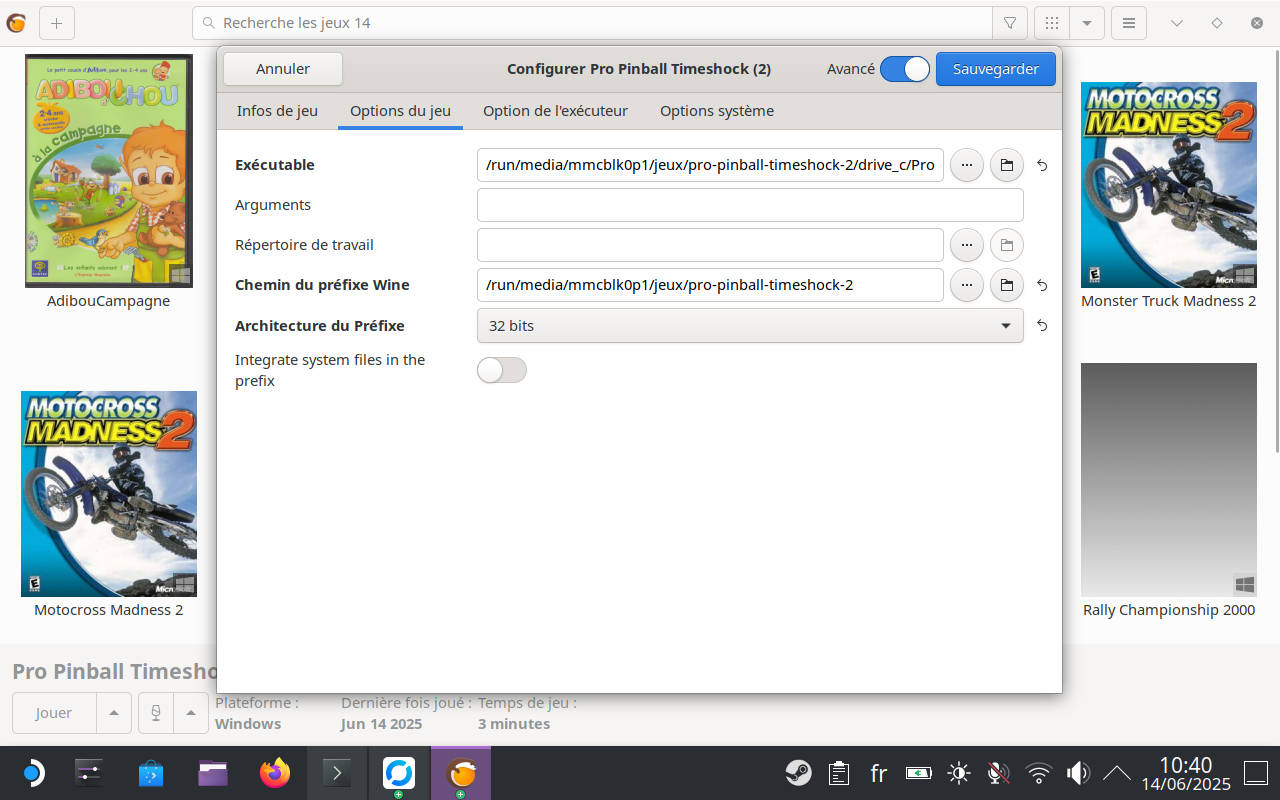The height and width of the screenshot is (800, 1280).
Task: Open the file manager in the taskbar
Action: coord(212,773)
